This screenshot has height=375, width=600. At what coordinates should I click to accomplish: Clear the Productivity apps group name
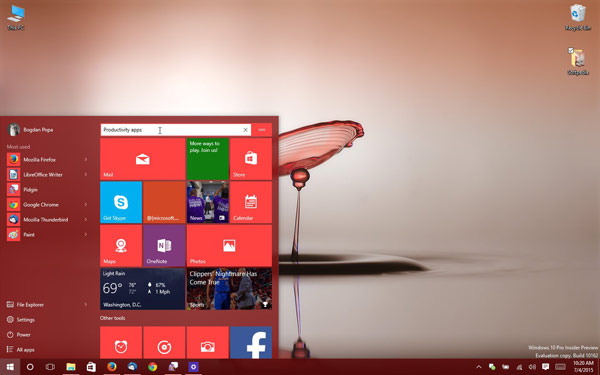246,130
